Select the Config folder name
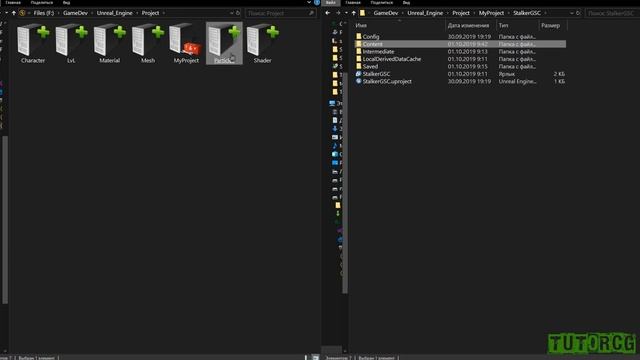 pyautogui.click(x=371, y=36)
